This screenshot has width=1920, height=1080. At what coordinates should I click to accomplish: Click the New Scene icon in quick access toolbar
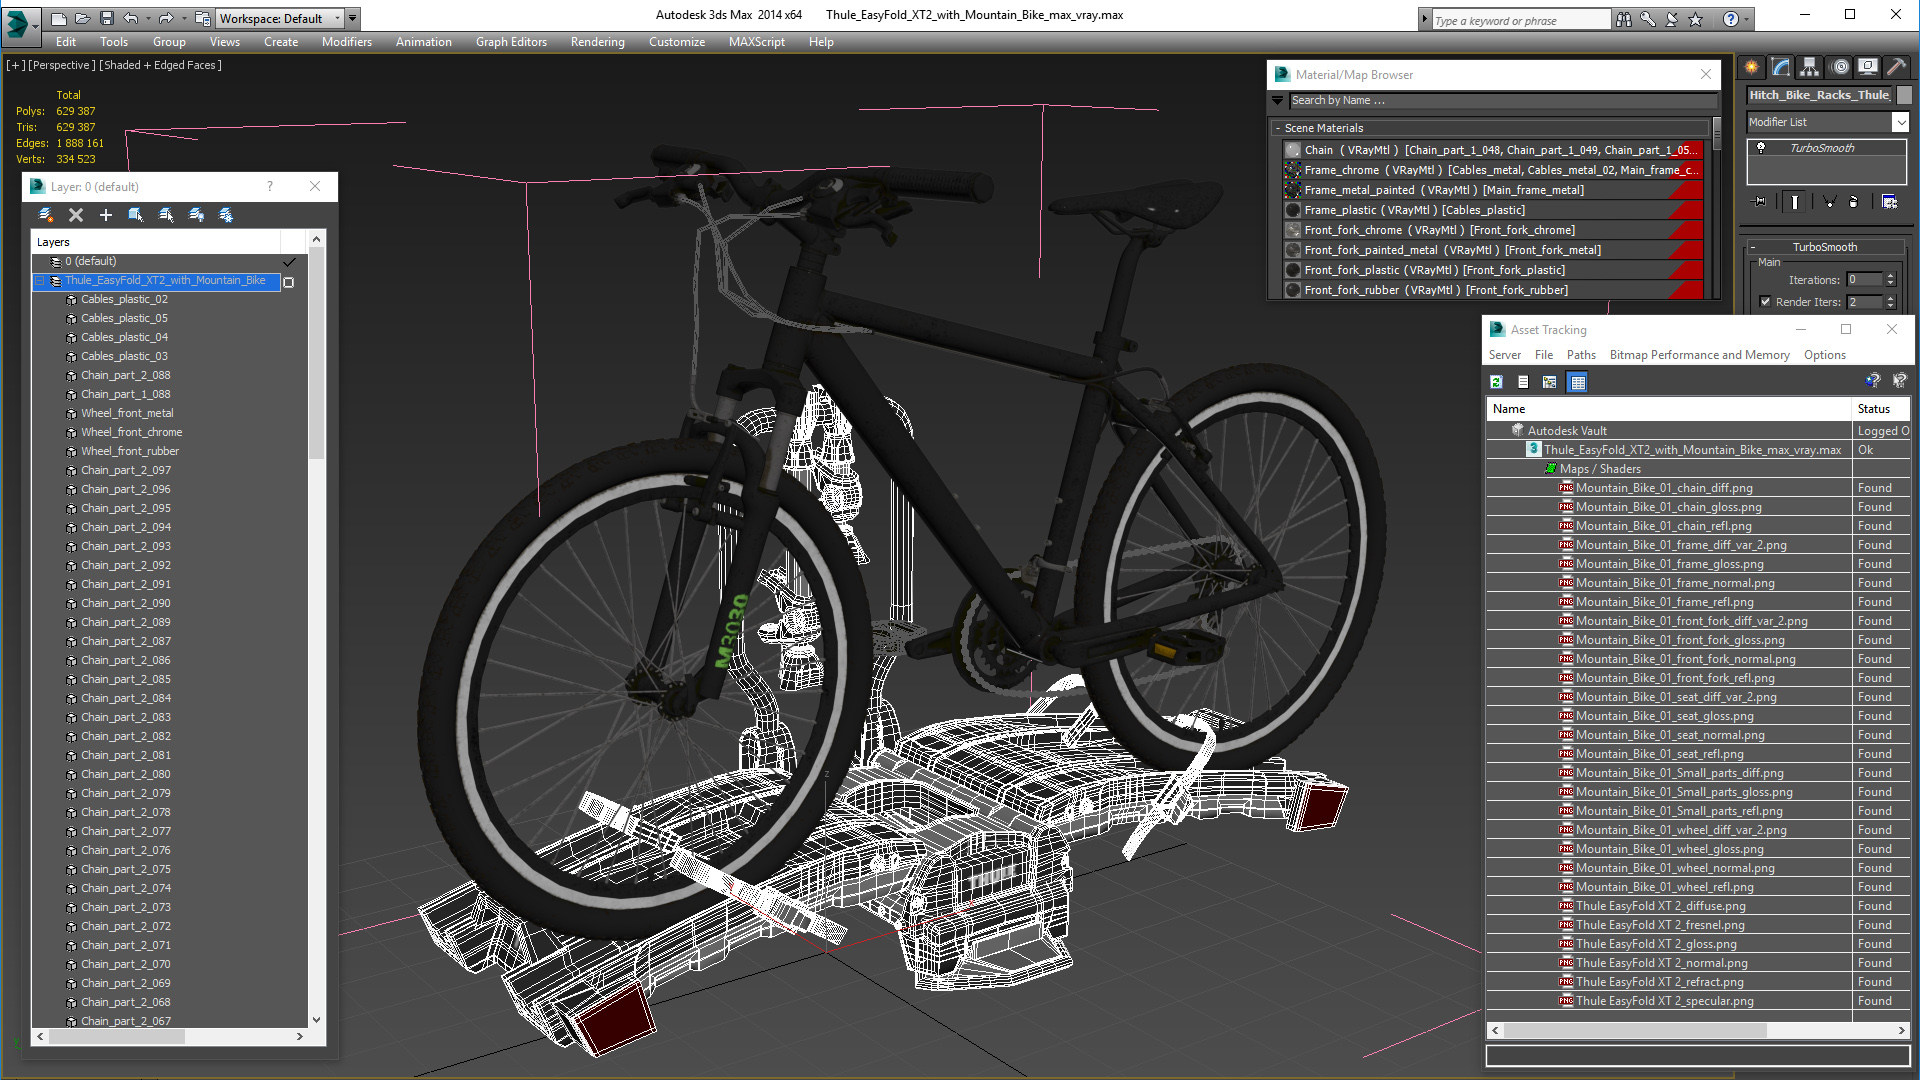pos(59,18)
